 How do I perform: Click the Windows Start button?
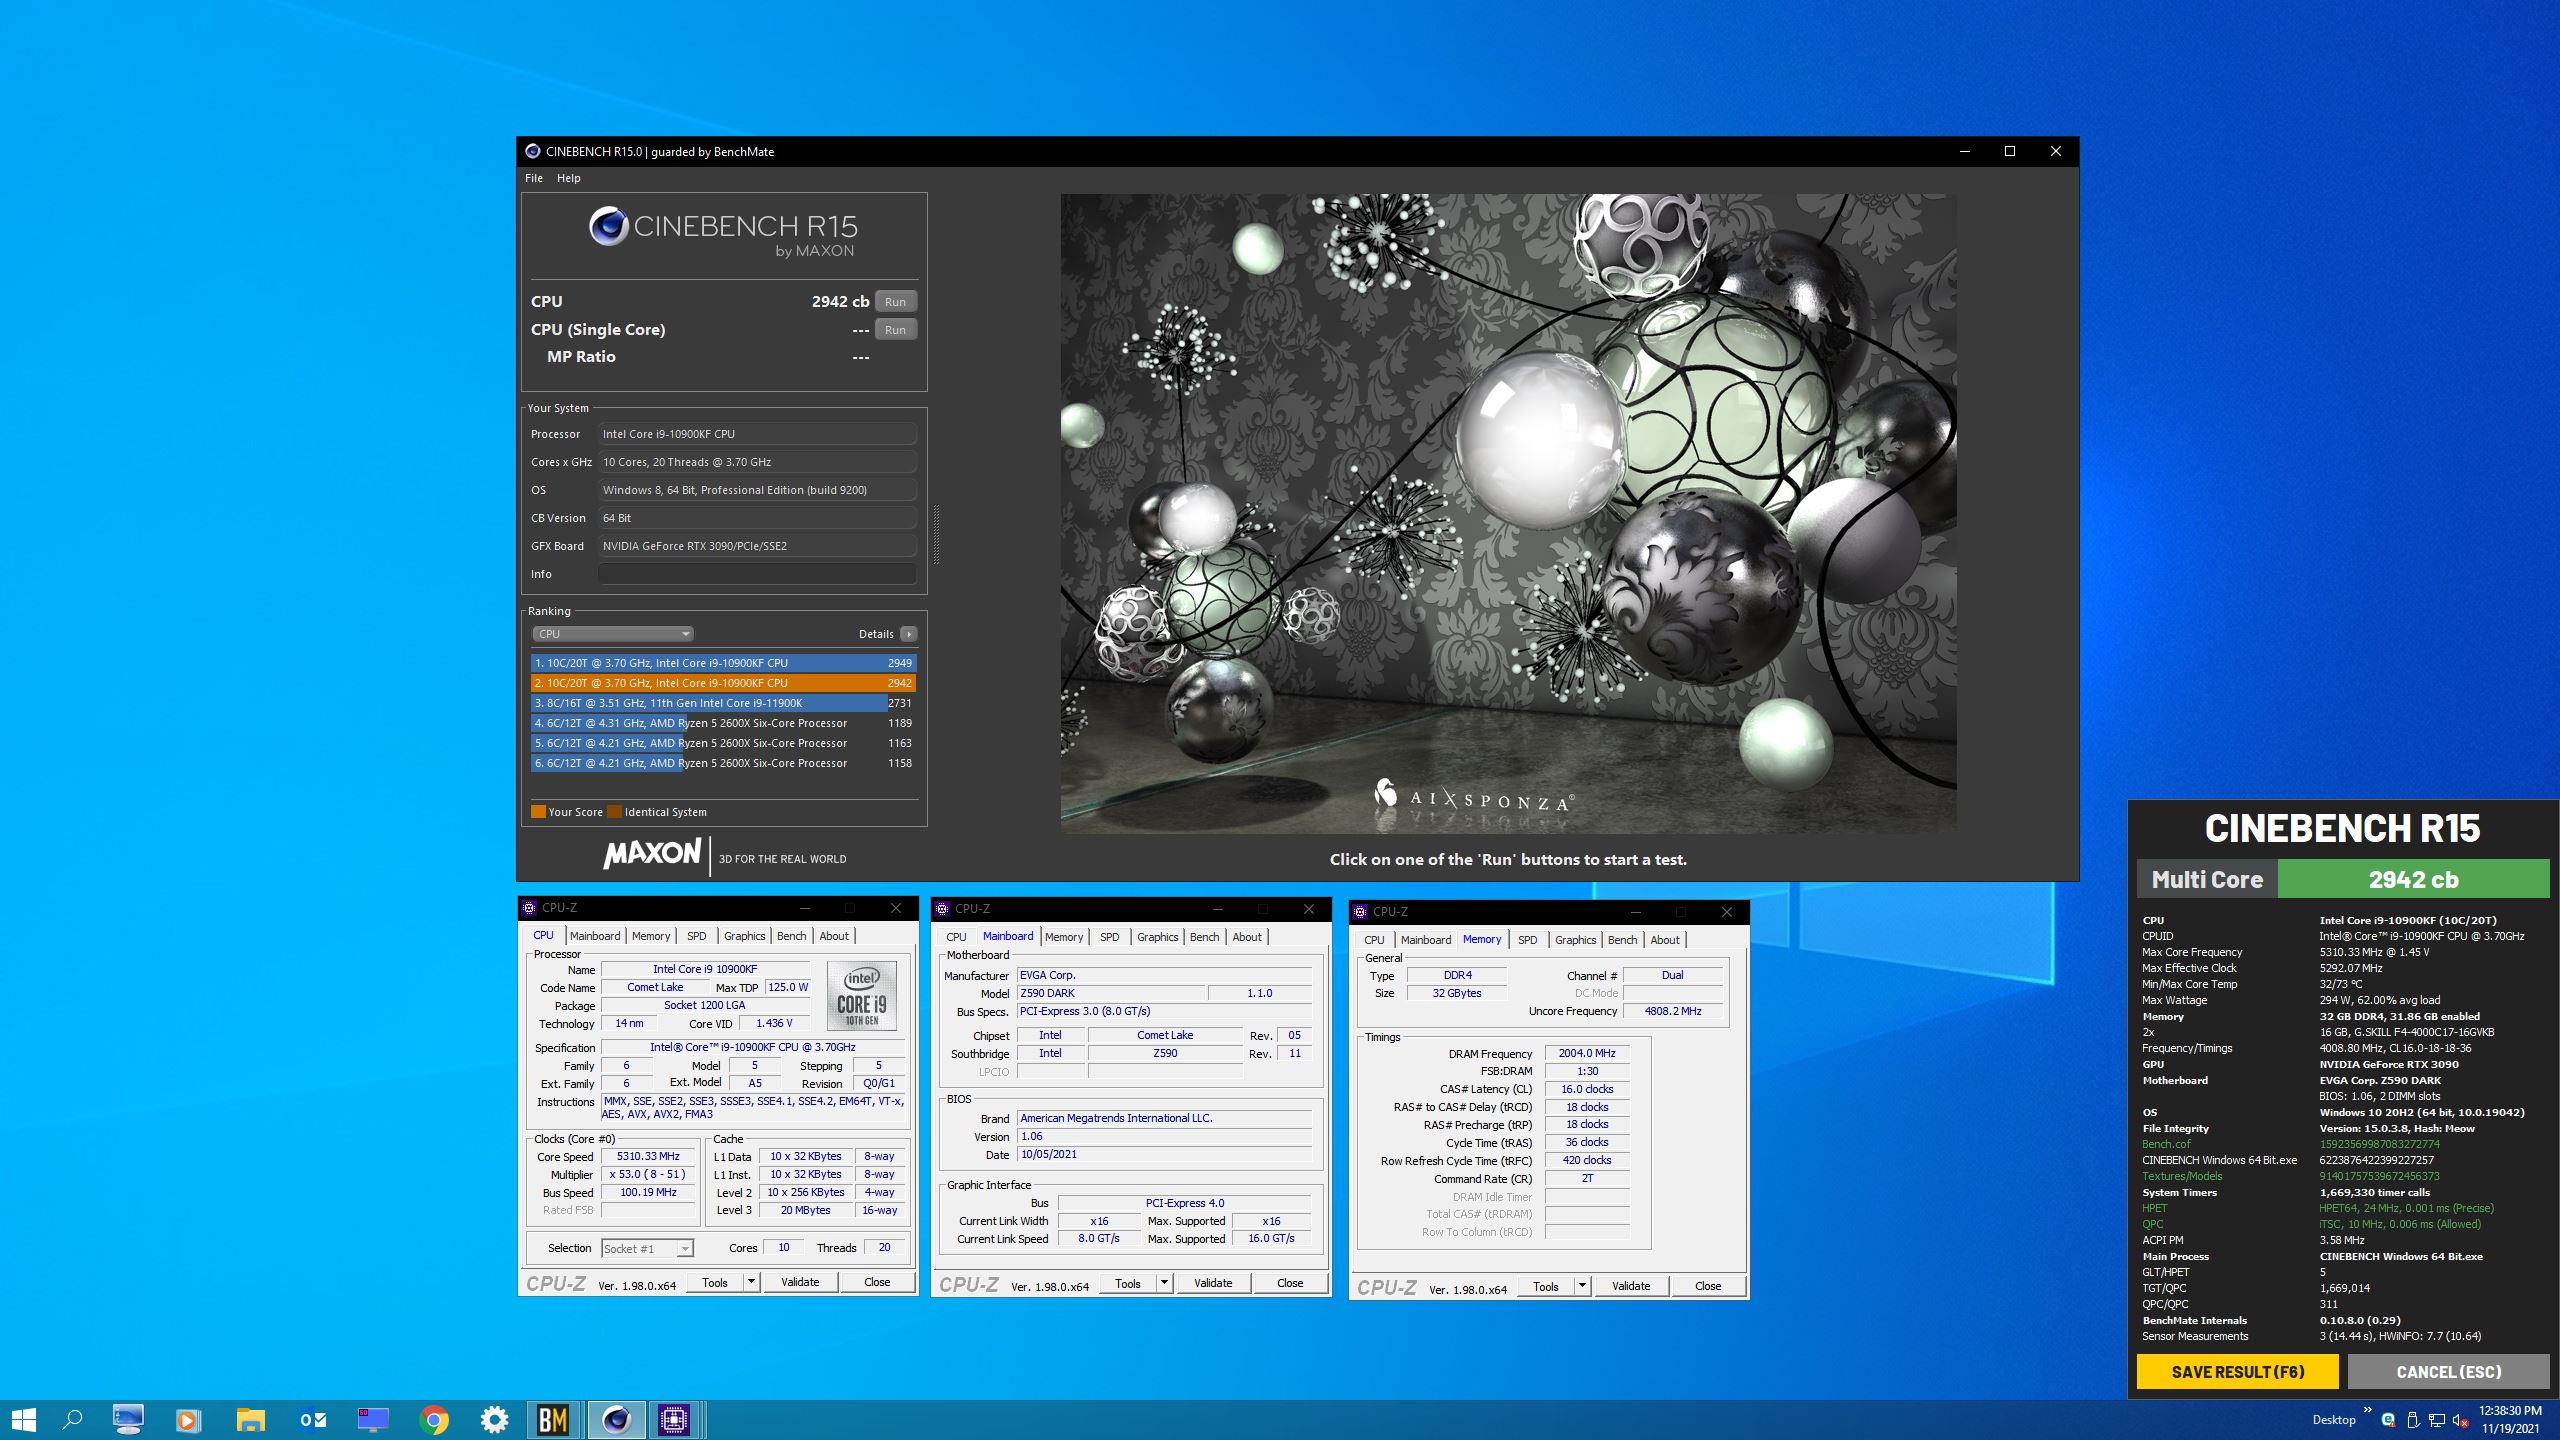point(24,1419)
